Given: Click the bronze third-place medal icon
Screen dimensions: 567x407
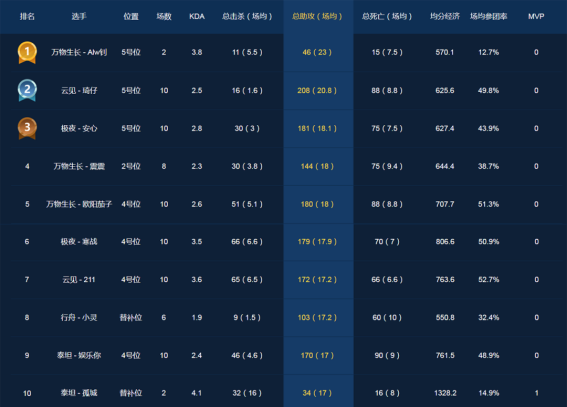Looking at the screenshot, I should (x=27, y=128).
